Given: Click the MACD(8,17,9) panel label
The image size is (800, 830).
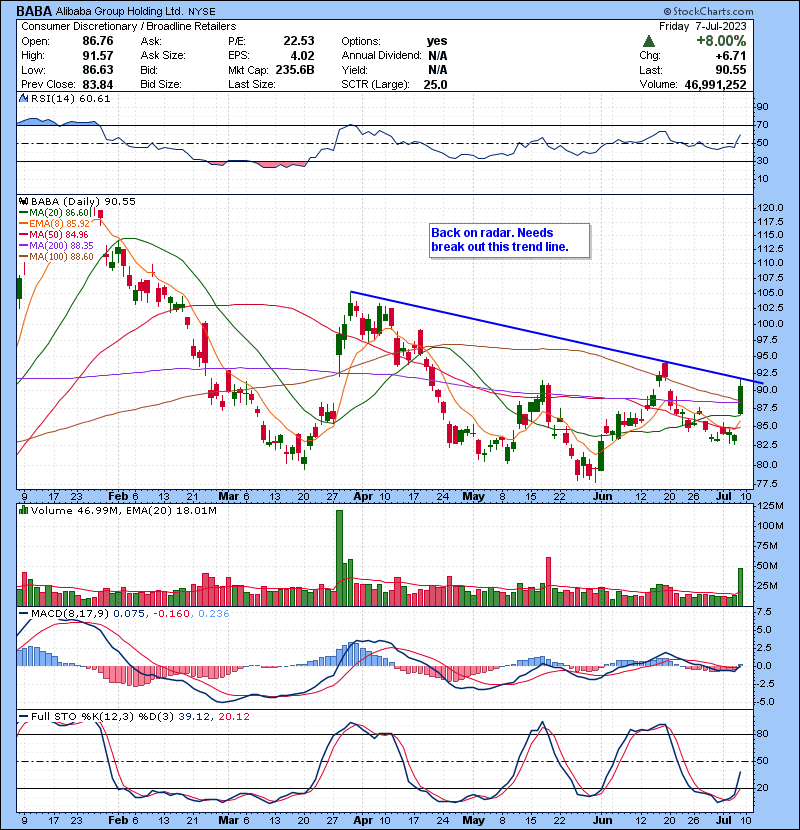Looking at the screenshot, I should 70,614.
